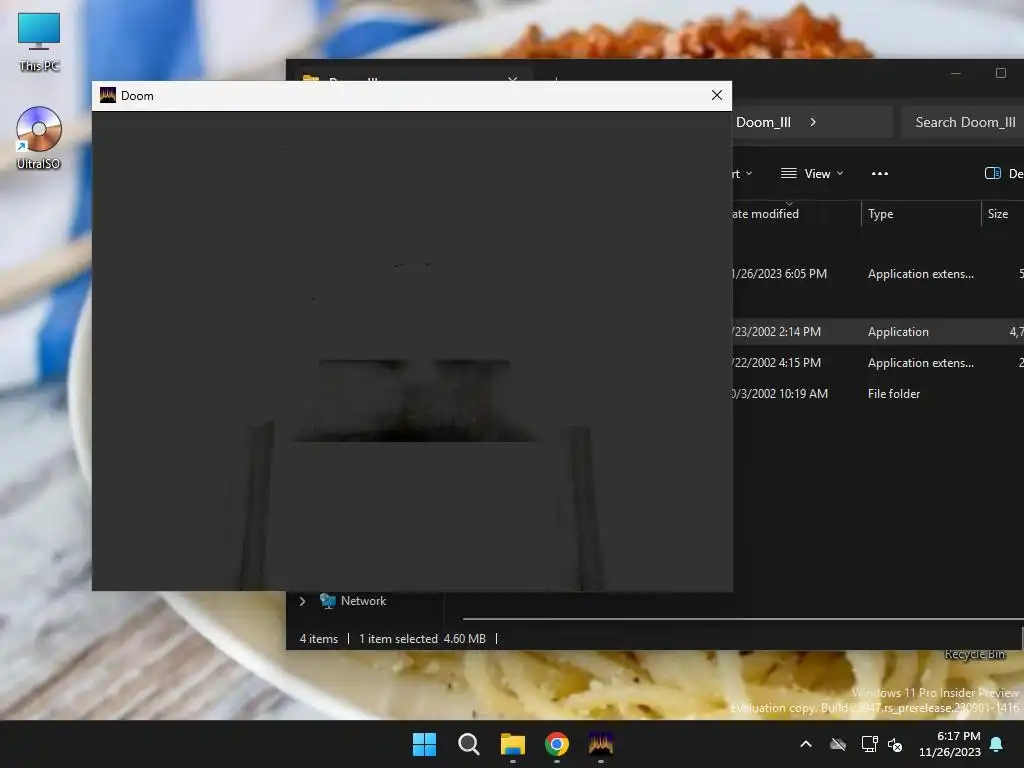This screenshot has width=1024, height=768.
Task: Minimize the File Explorer window
Action: coord(955,73)
